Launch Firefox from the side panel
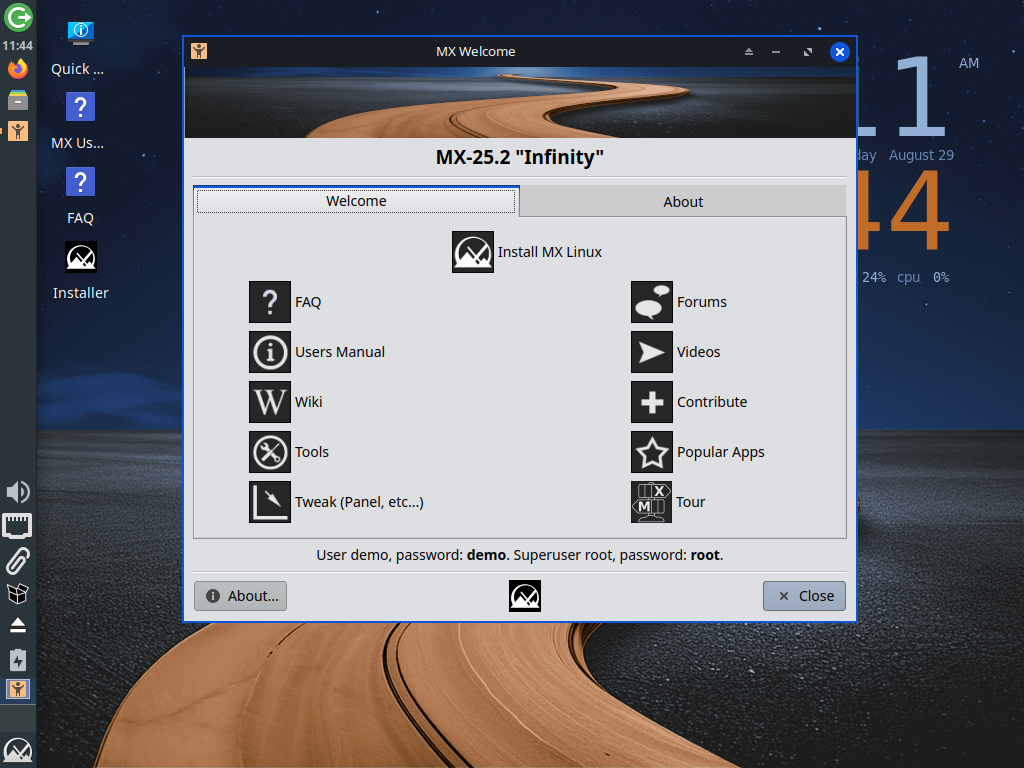The width and height of the screenshot is (1024, 768). point(18,68)
